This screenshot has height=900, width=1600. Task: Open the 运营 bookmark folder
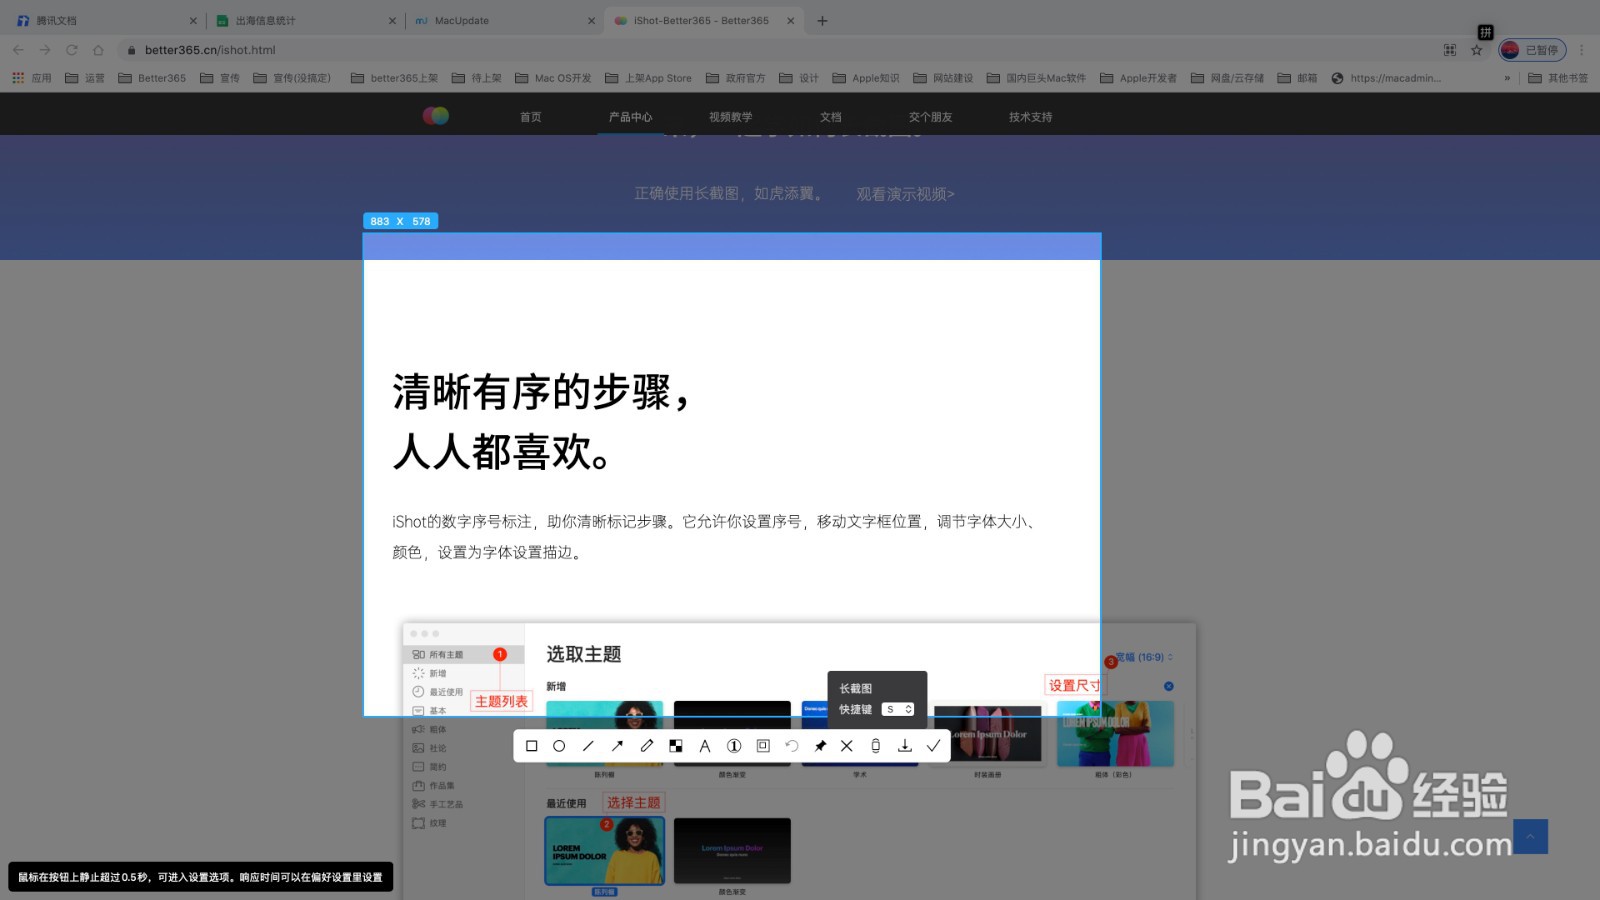85,78
